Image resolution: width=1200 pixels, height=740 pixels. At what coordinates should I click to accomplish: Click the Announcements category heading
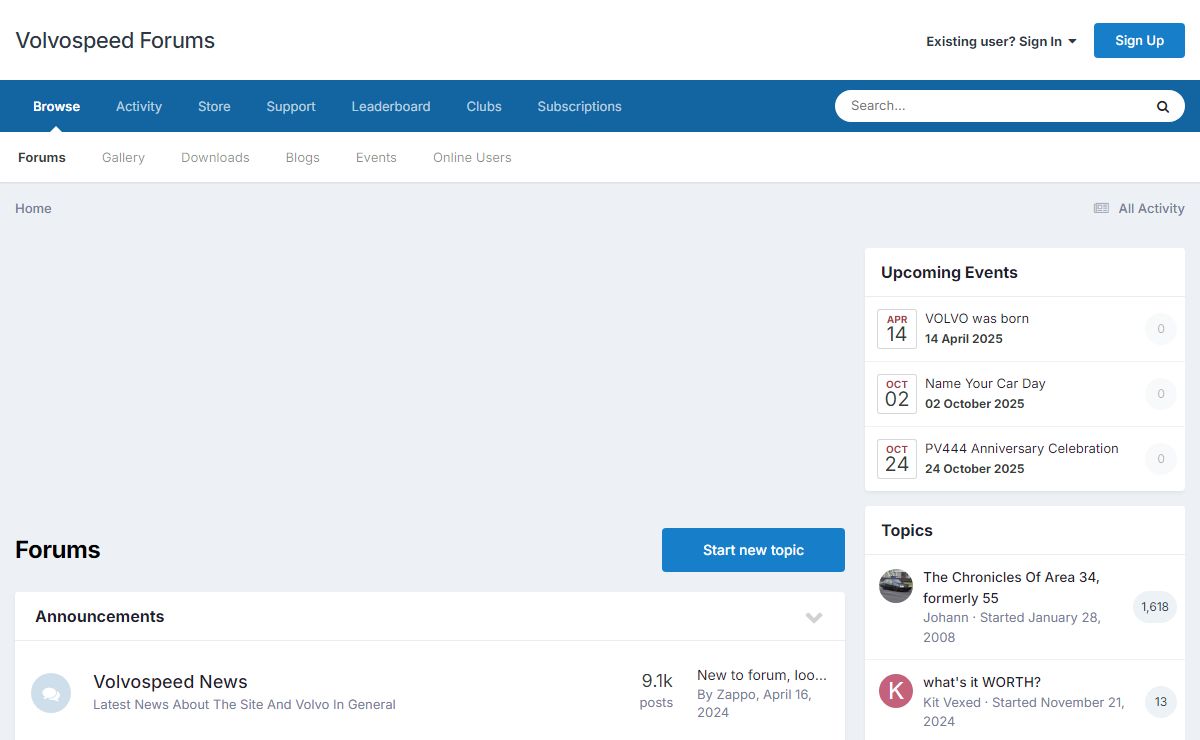[100, 616]
